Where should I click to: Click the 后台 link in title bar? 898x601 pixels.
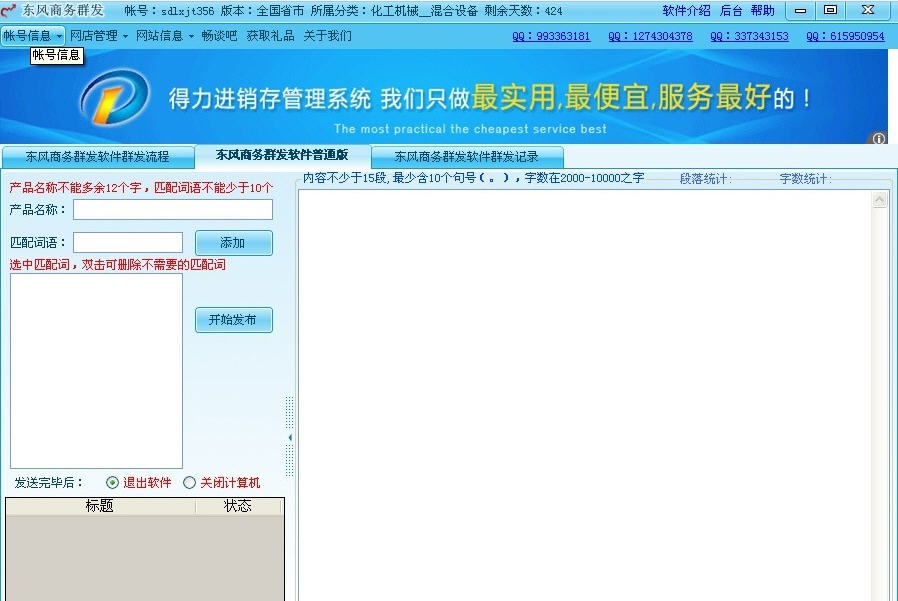(731, 10)
